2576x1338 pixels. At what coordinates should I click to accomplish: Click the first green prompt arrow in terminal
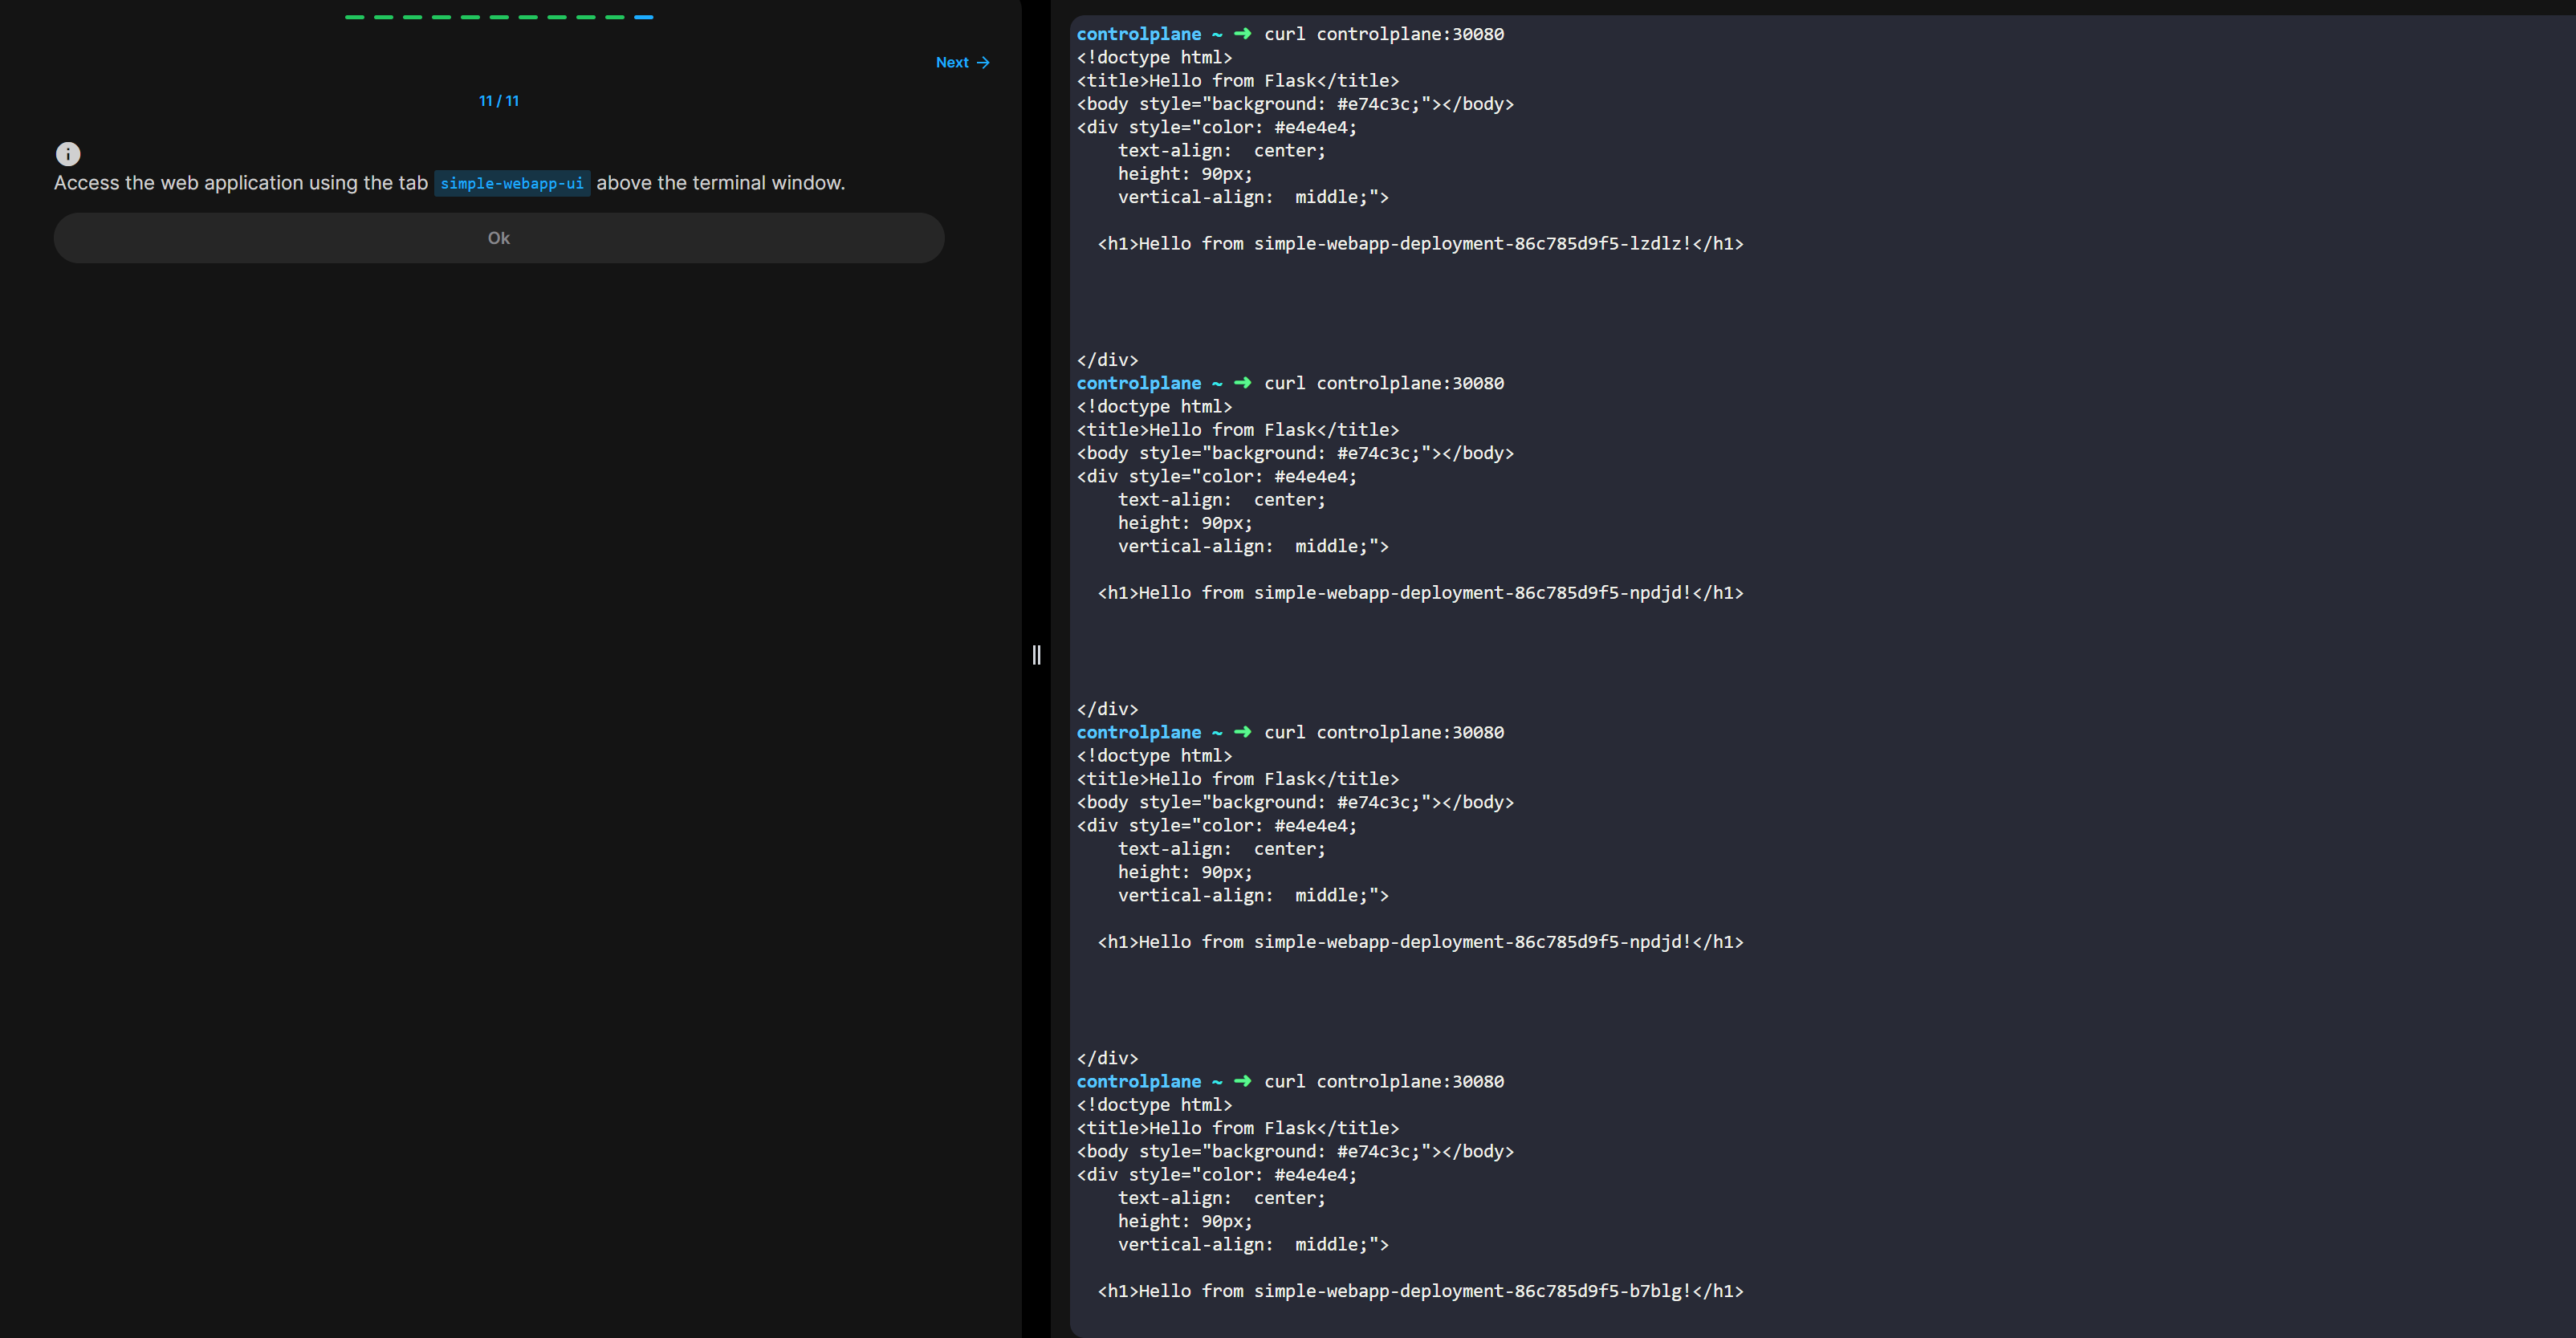[1242, 34]
